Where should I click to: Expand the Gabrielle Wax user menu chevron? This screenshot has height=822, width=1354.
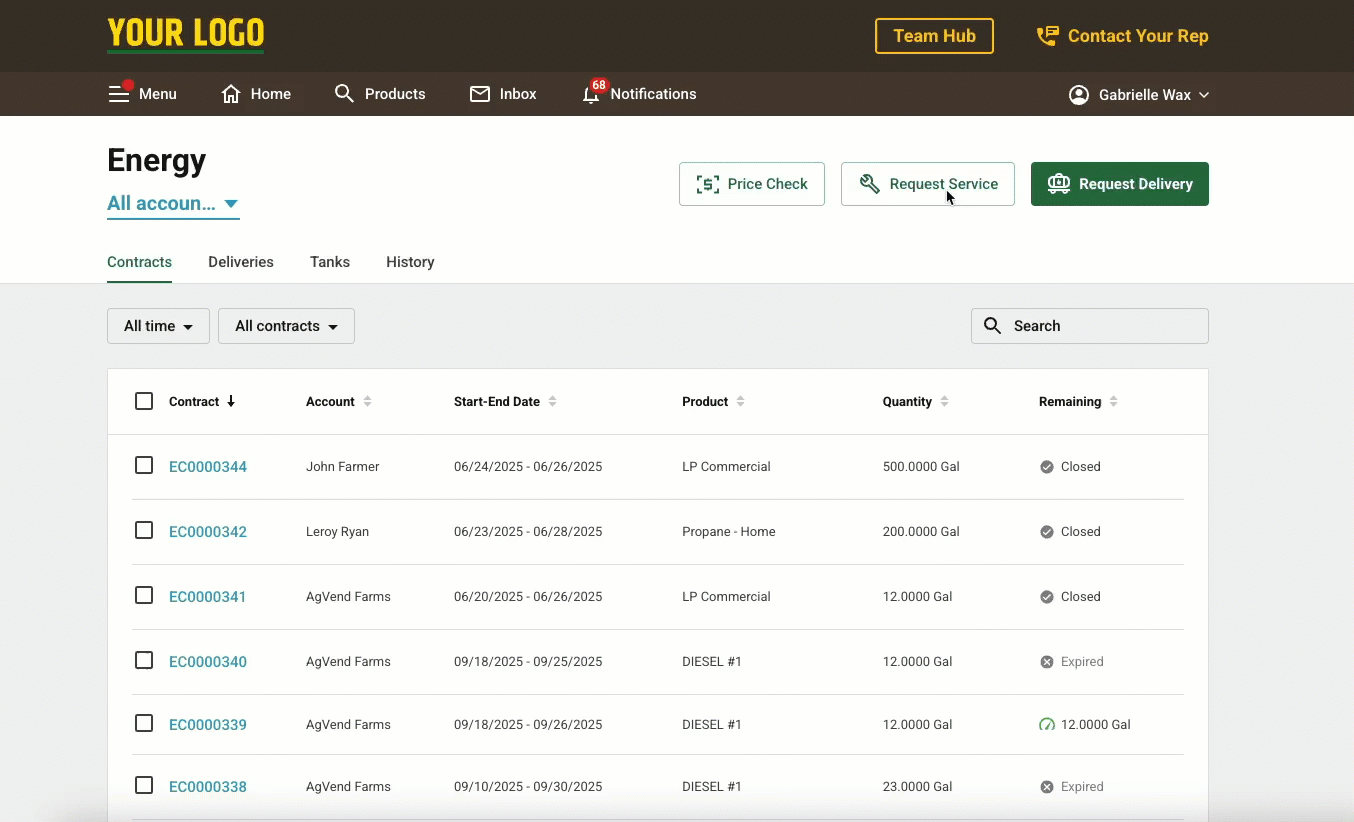point(1204,95)
